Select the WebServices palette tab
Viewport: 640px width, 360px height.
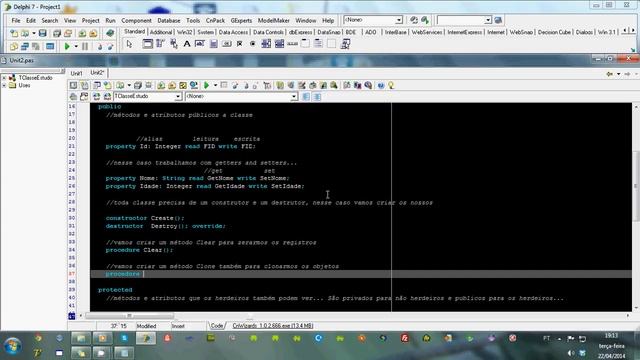427,32
